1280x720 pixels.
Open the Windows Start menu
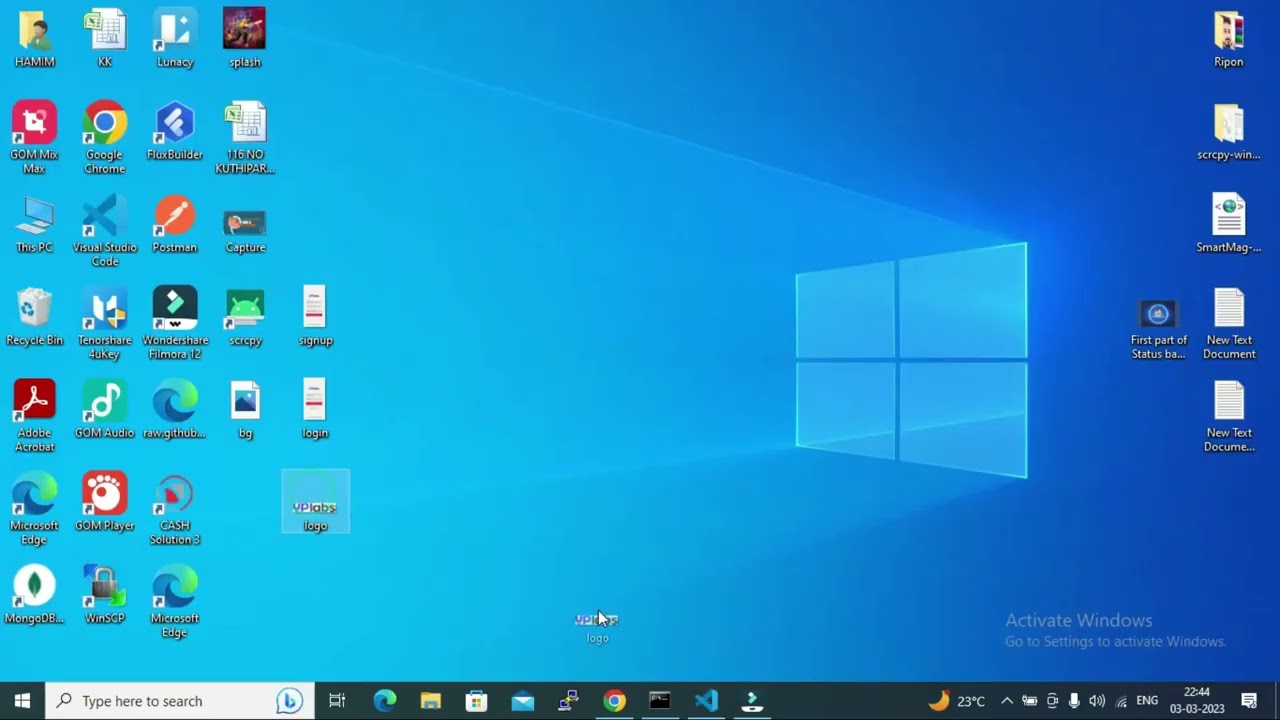[22, 701]
